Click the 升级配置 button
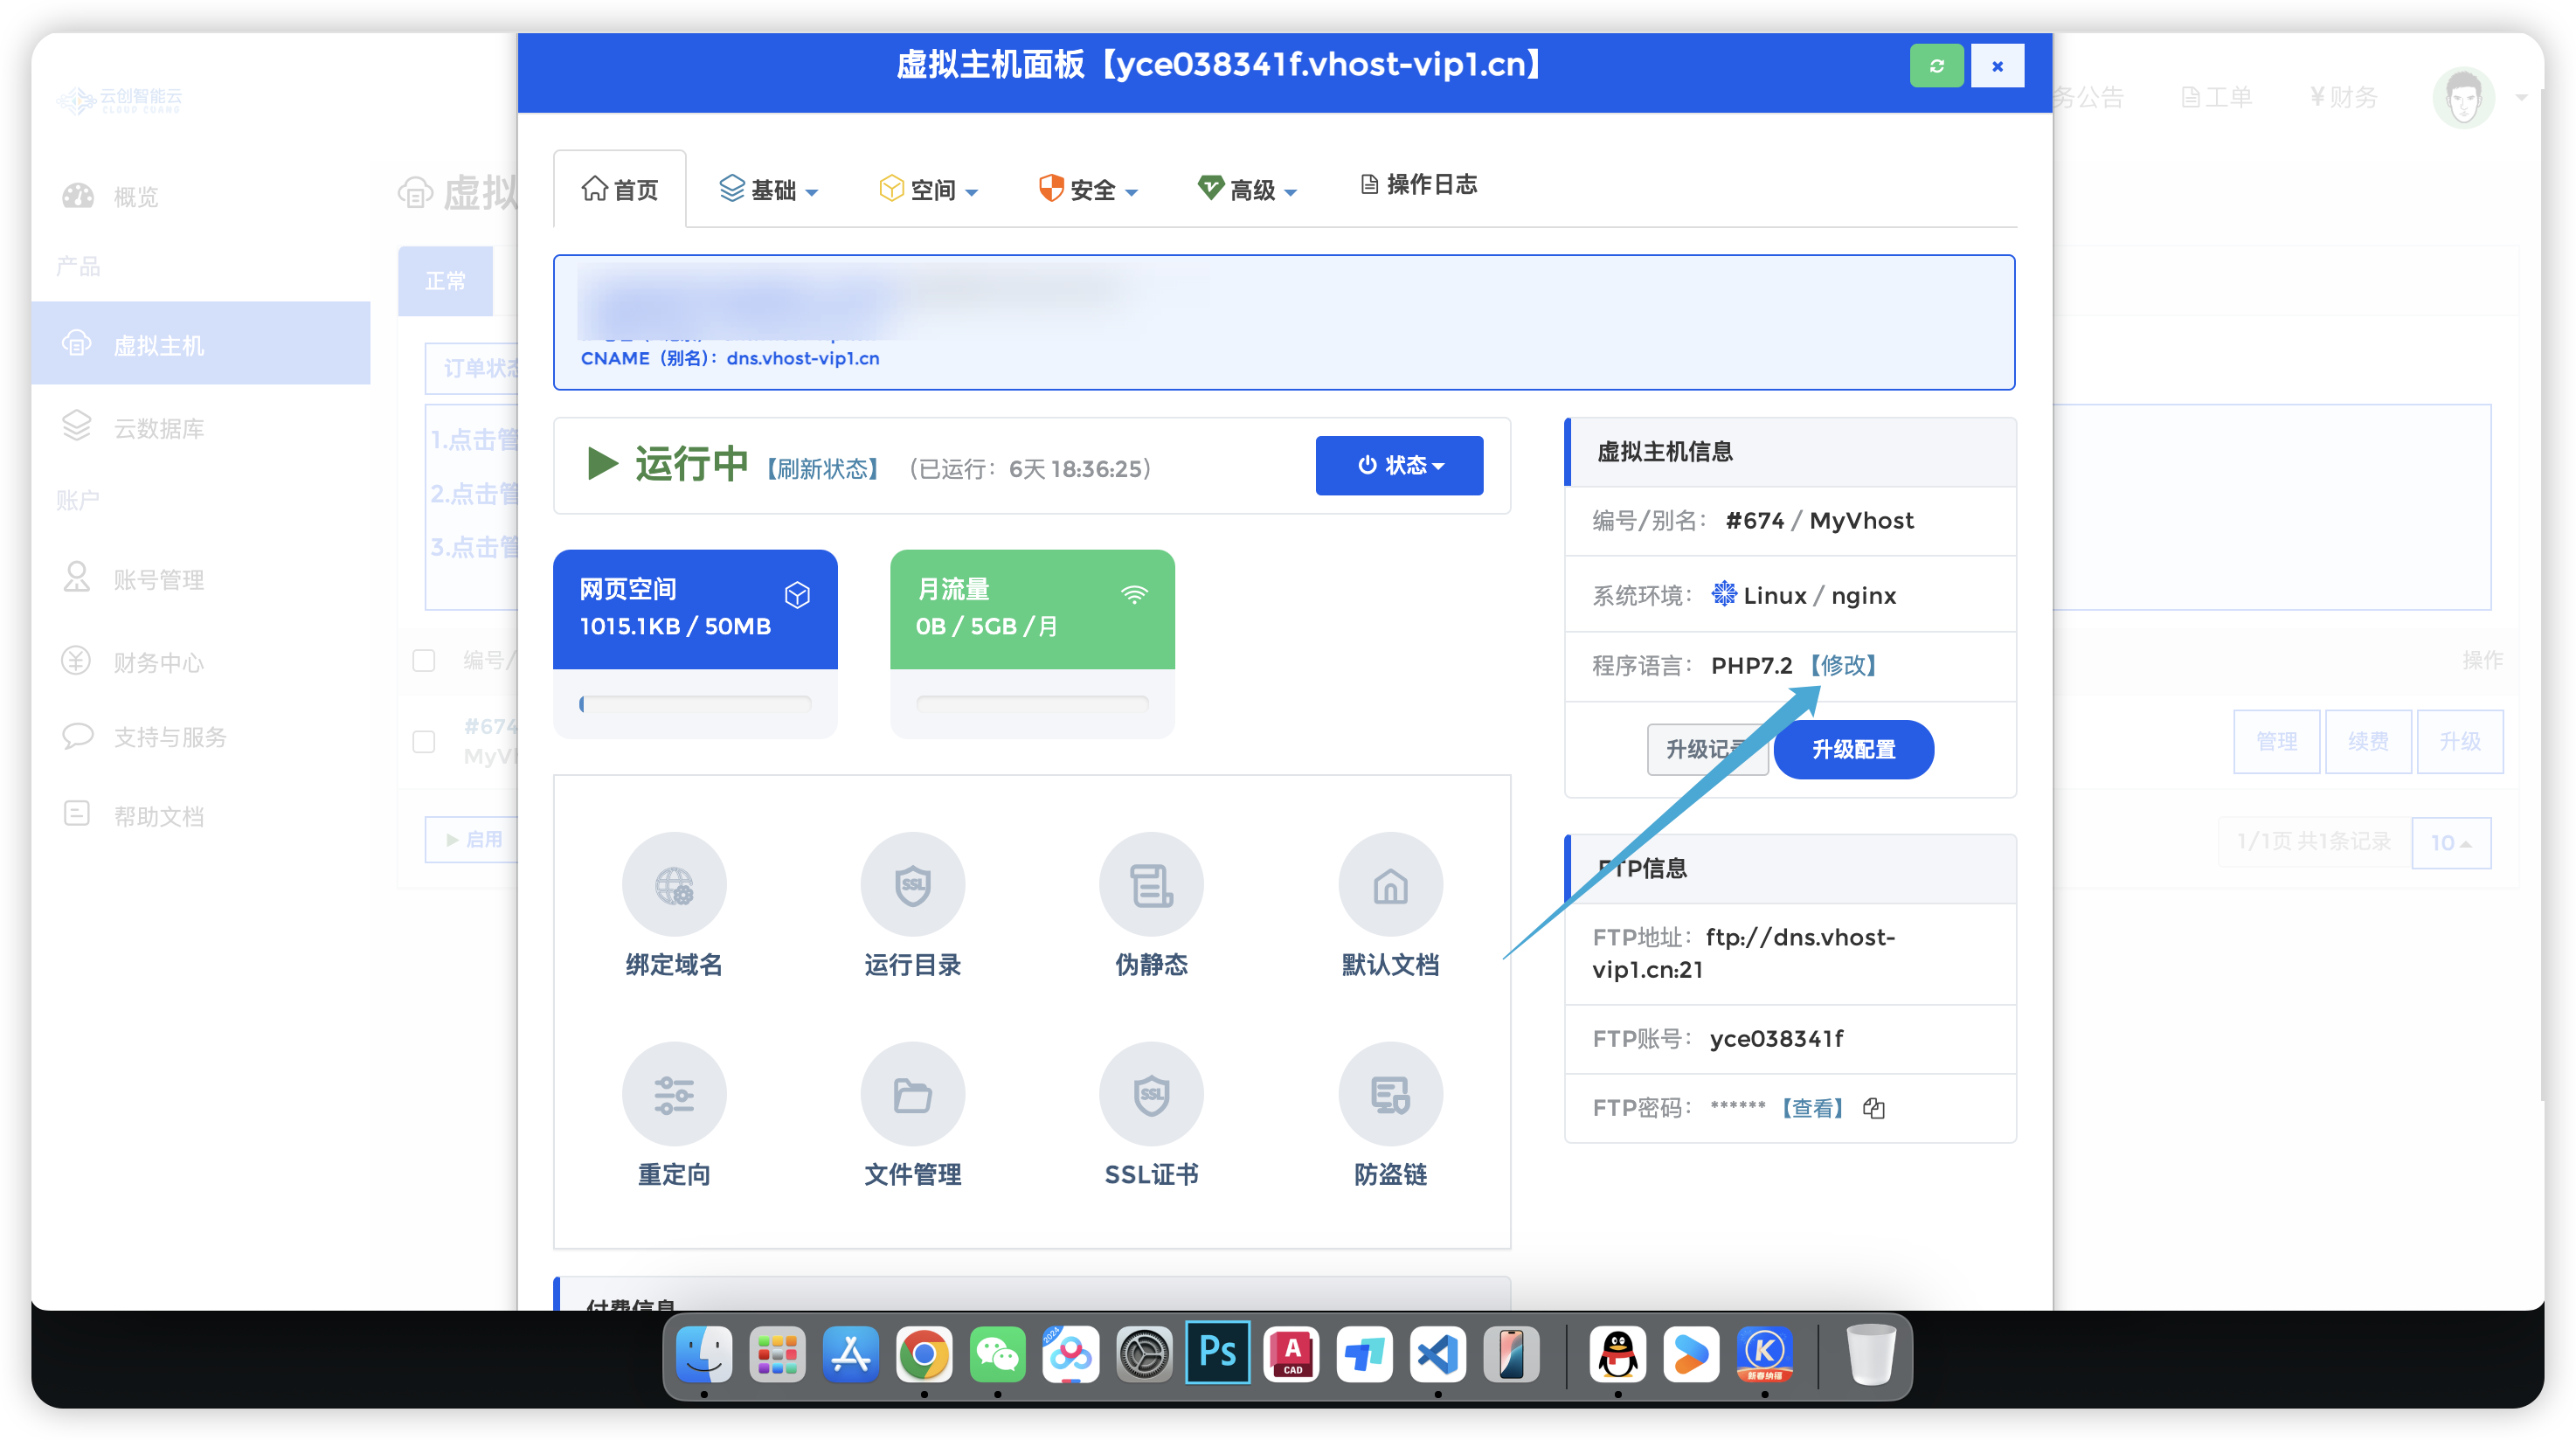This screenshot has height=1440, width=2576. click(1853, 749)
